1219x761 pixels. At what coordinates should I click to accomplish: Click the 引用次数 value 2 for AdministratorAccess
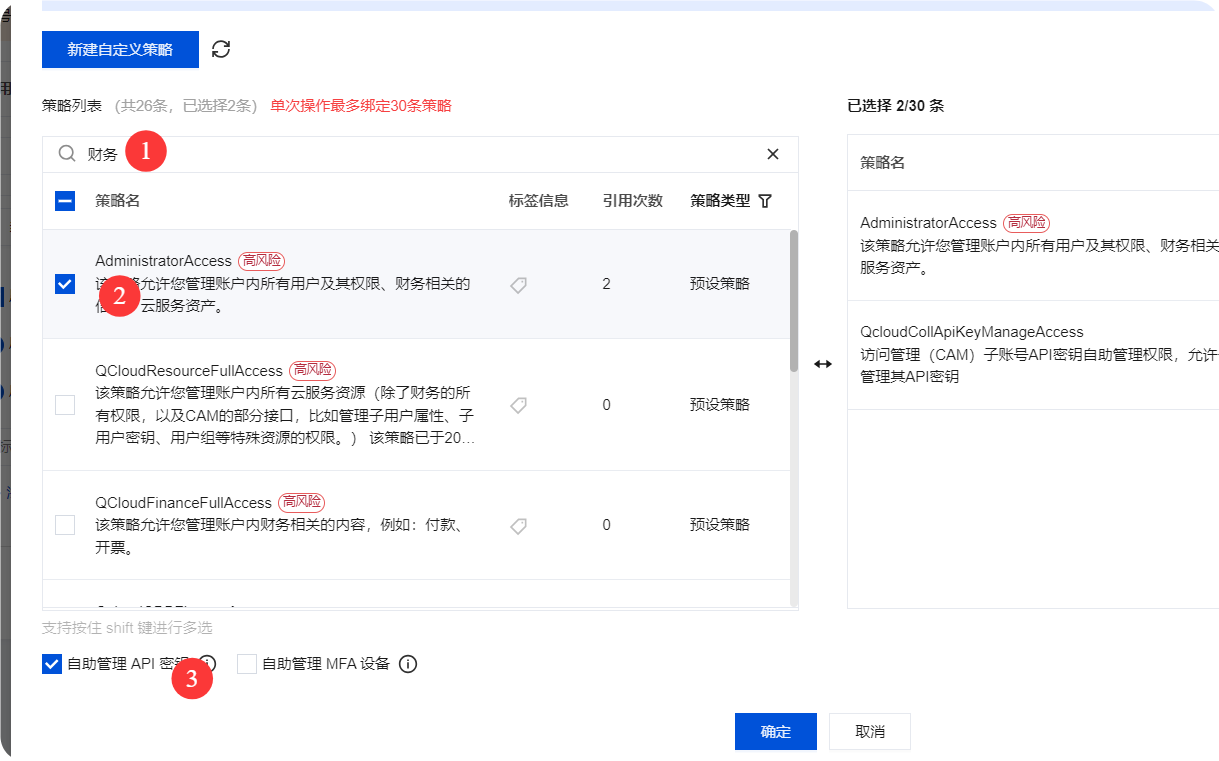(x=606, y=284)
